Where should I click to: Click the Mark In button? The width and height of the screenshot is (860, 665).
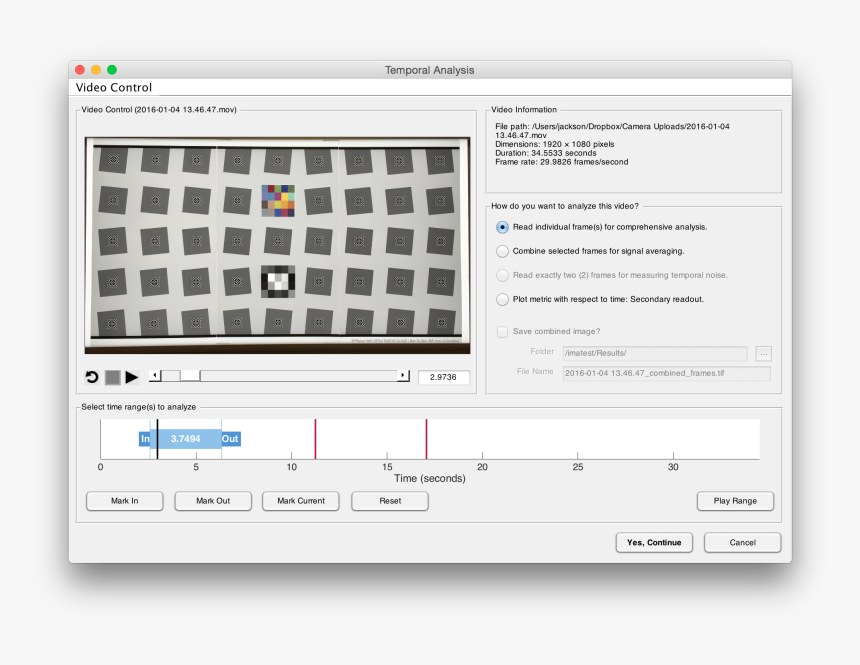[125, 501]
